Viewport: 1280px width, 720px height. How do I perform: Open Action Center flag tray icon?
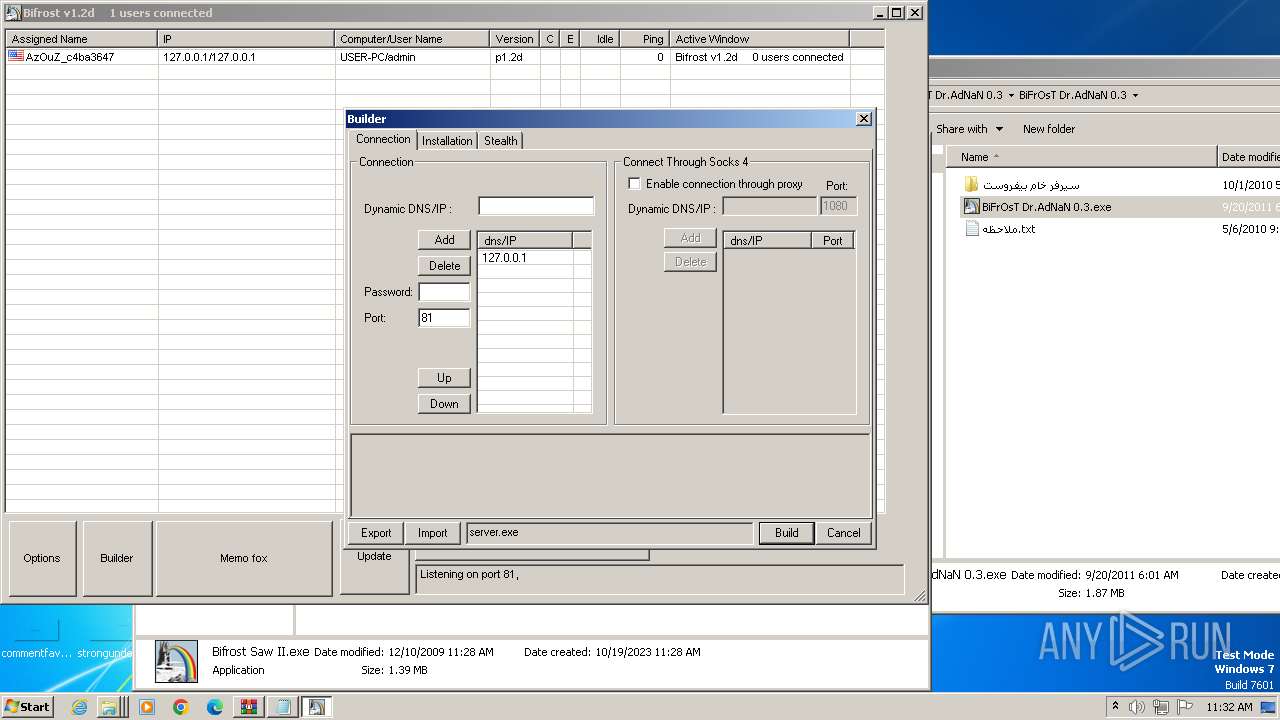(x=1183, y=707)
